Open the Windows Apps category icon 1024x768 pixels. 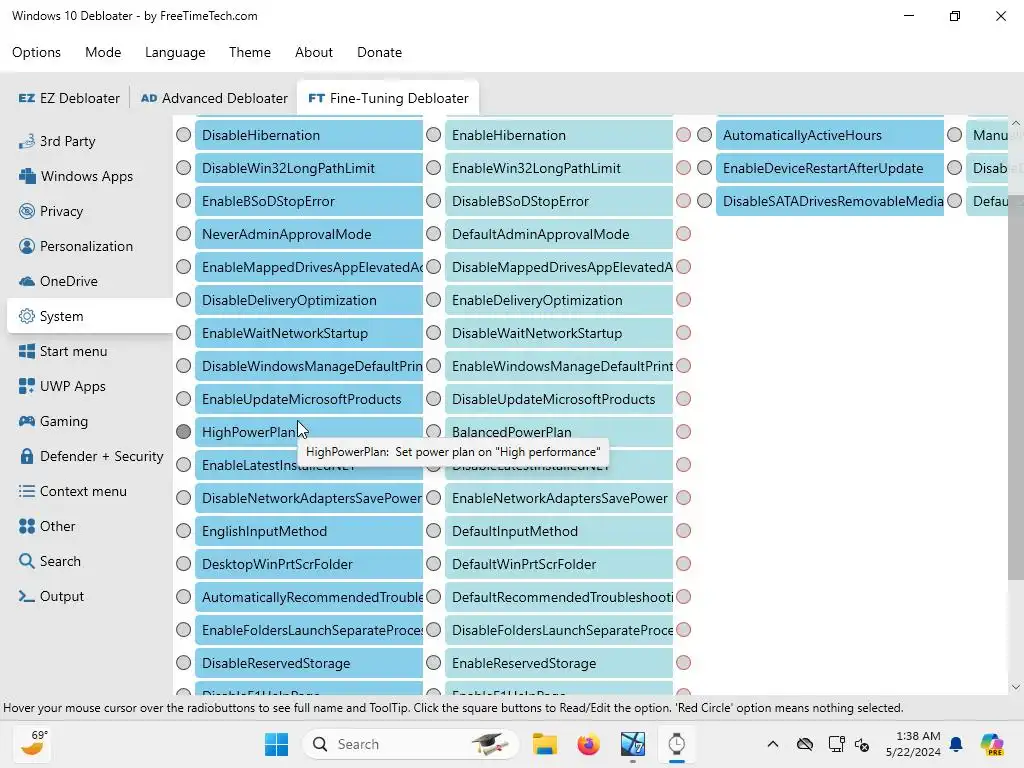pos(27,176)
